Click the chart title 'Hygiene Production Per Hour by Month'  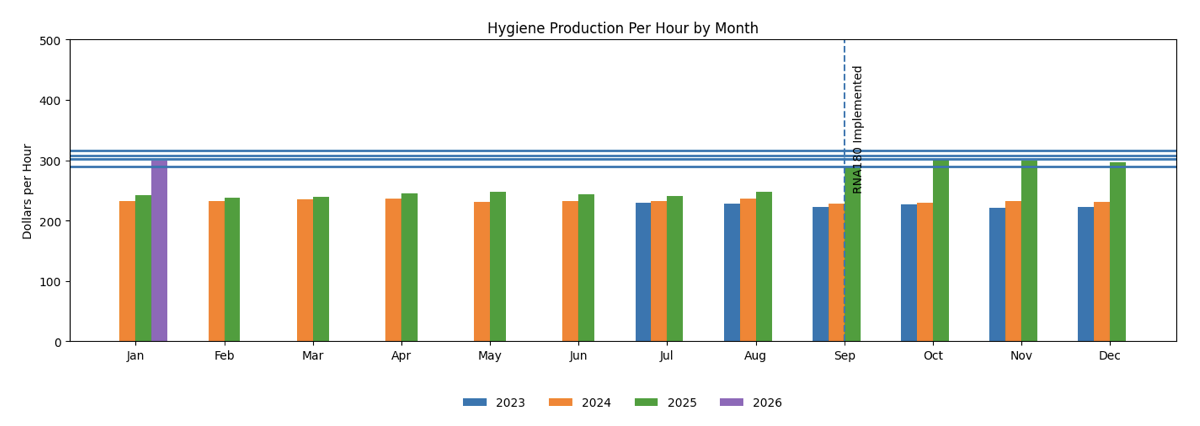(x=622, y=29)
